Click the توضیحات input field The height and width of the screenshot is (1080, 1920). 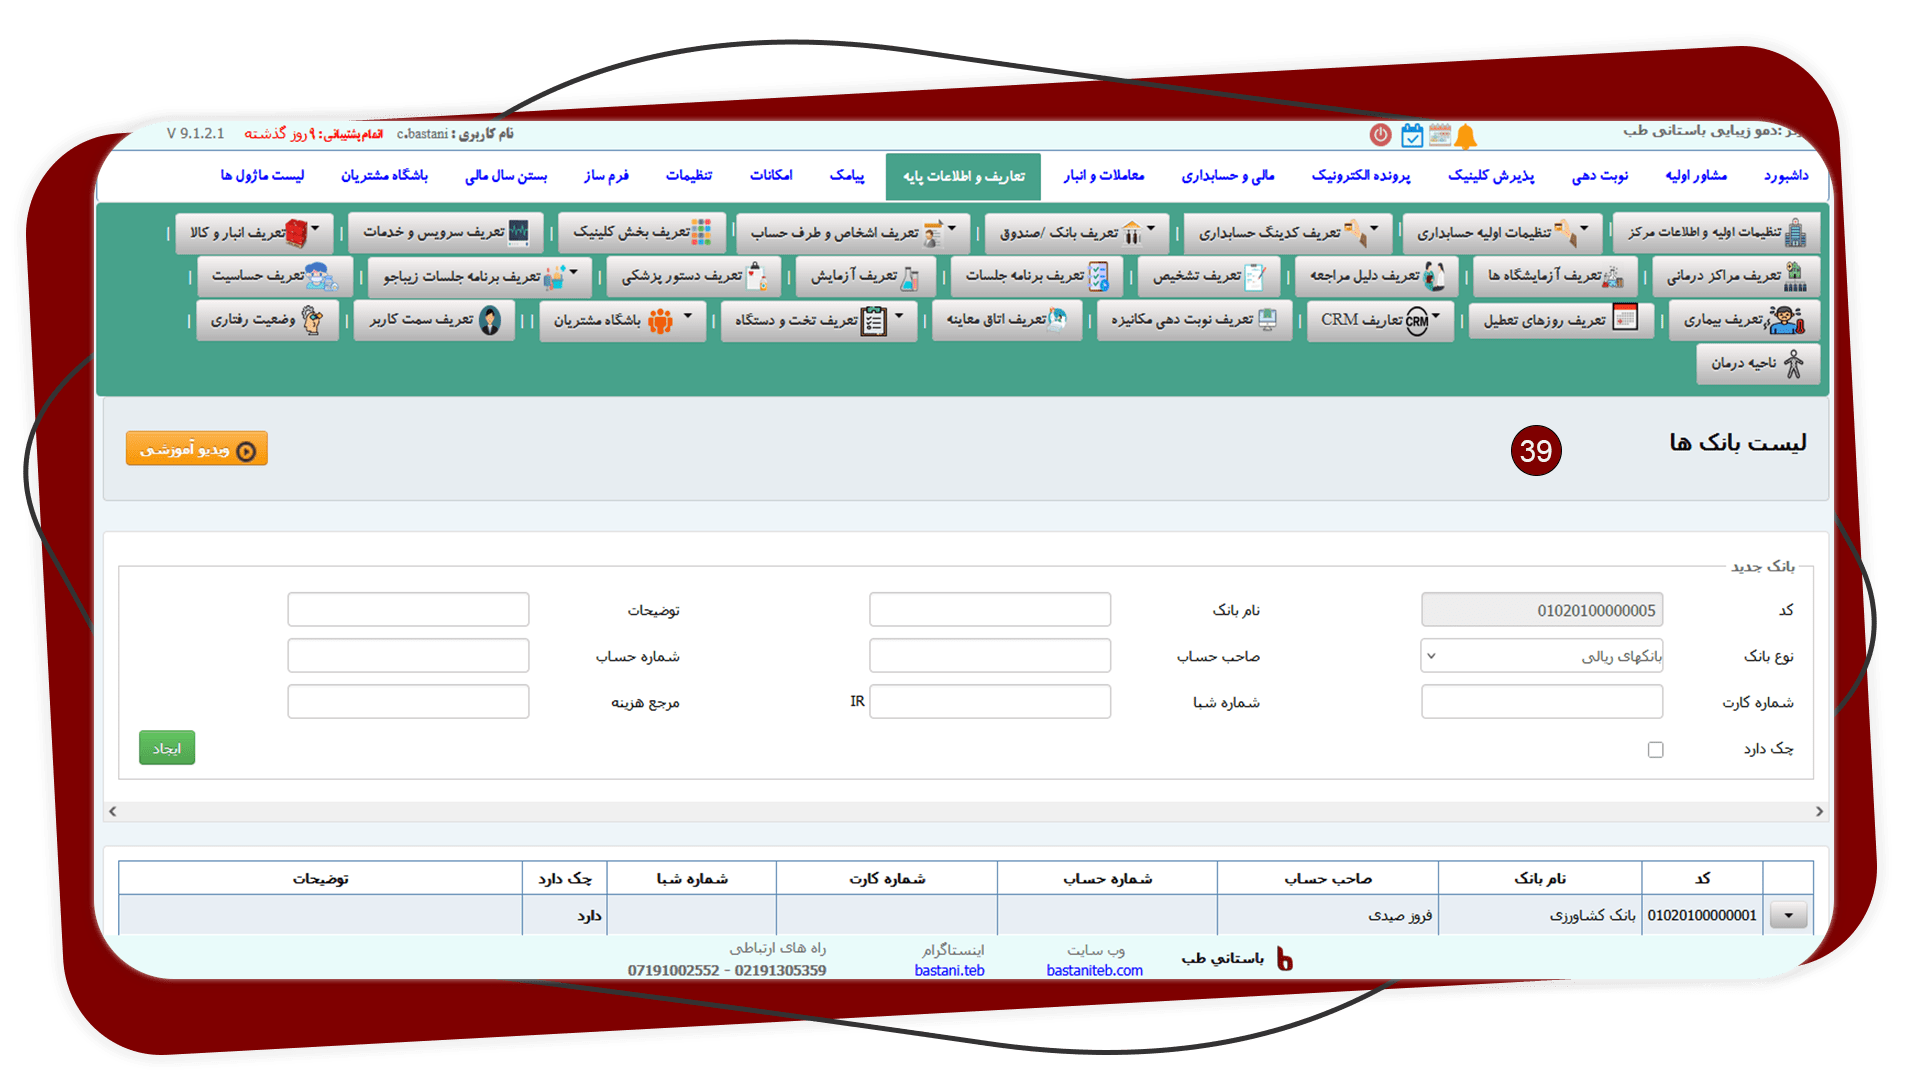(408, 610)
